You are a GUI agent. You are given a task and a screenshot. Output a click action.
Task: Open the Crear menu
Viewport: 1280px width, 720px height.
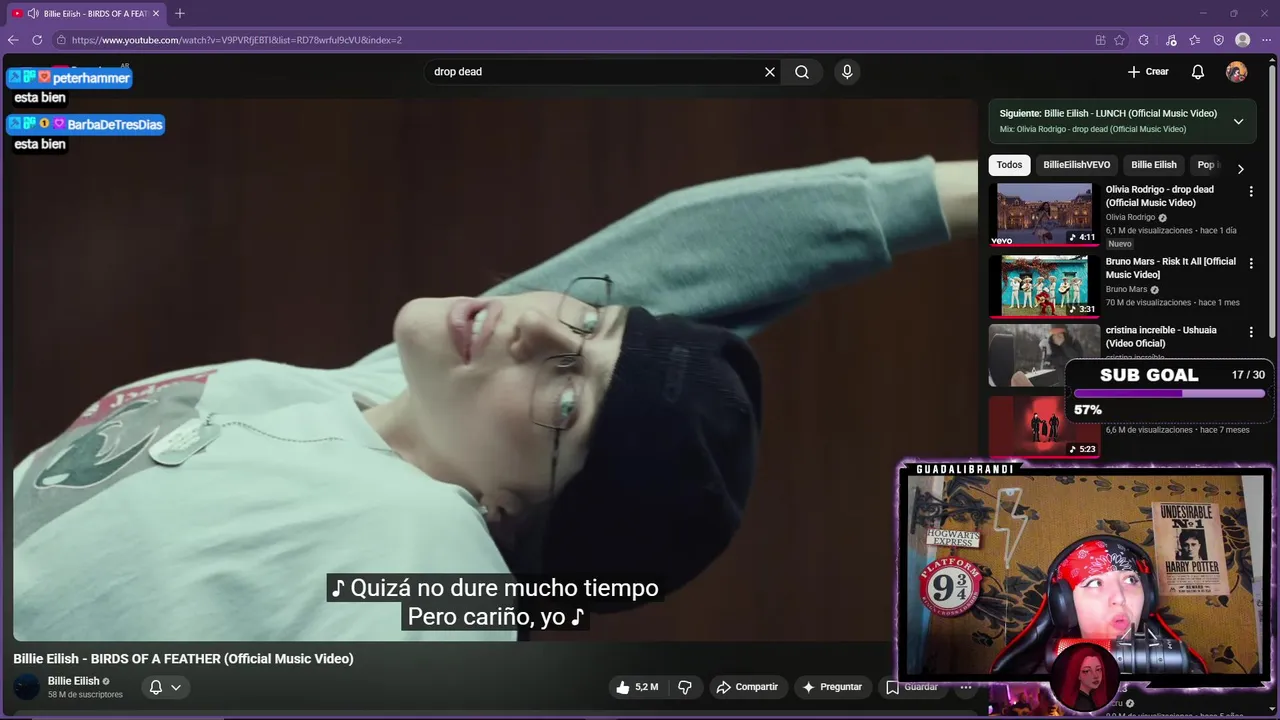(1148, 72)
